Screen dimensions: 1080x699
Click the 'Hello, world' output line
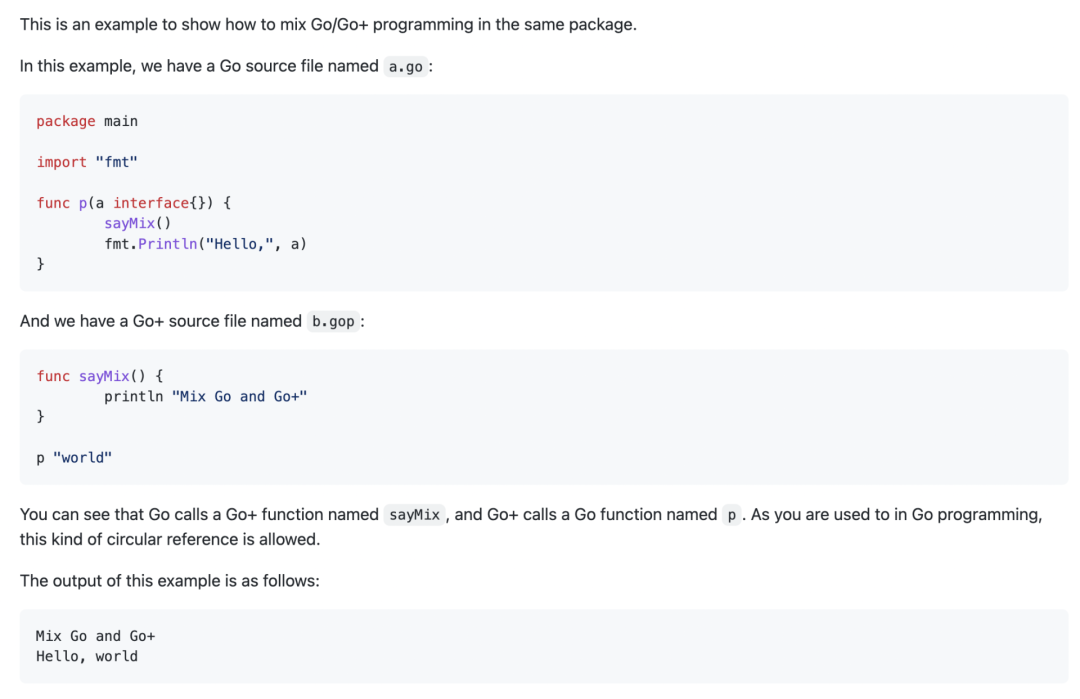pyautogui.click(x=87, y=656)
